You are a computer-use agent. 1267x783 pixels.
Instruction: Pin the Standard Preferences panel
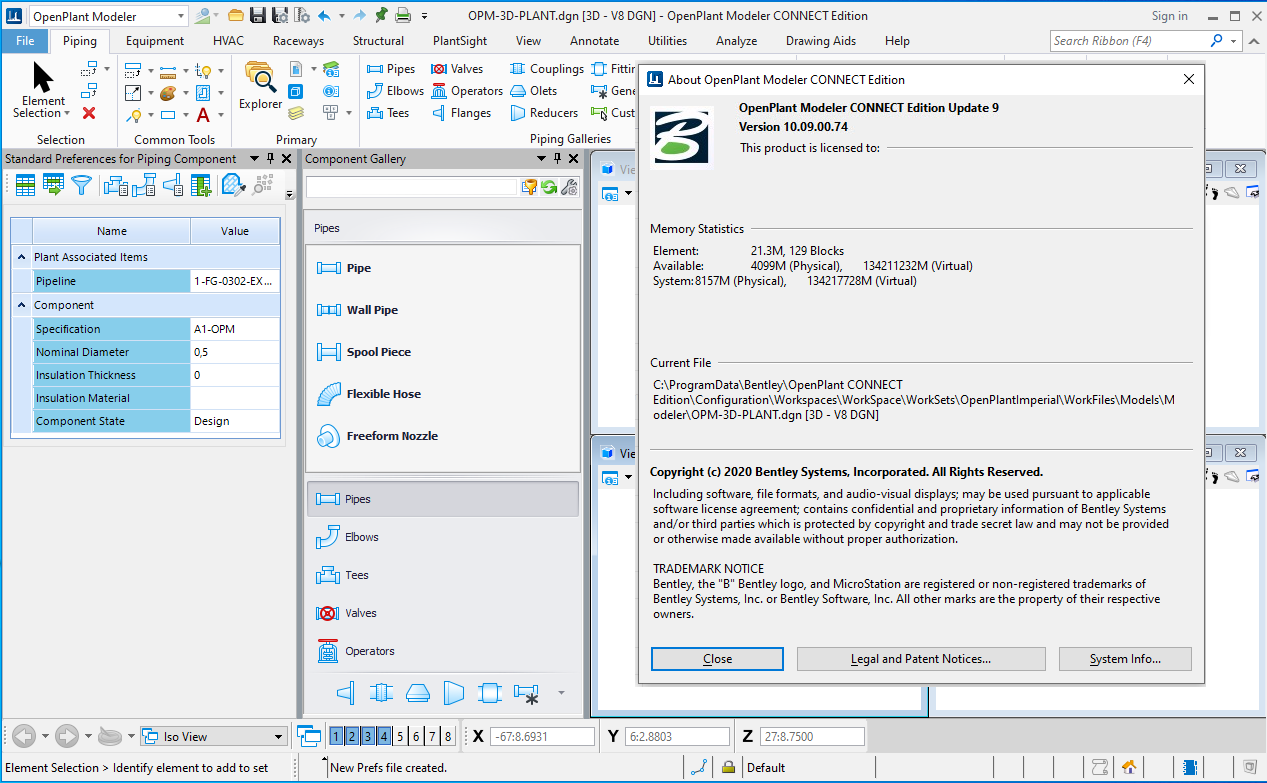click(x=270, y=159)
